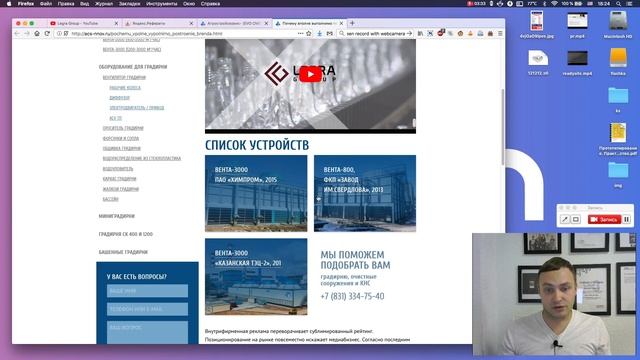Open the Журнал menu
The width and height of the screenshot is (640, 360).
(104, 4)
